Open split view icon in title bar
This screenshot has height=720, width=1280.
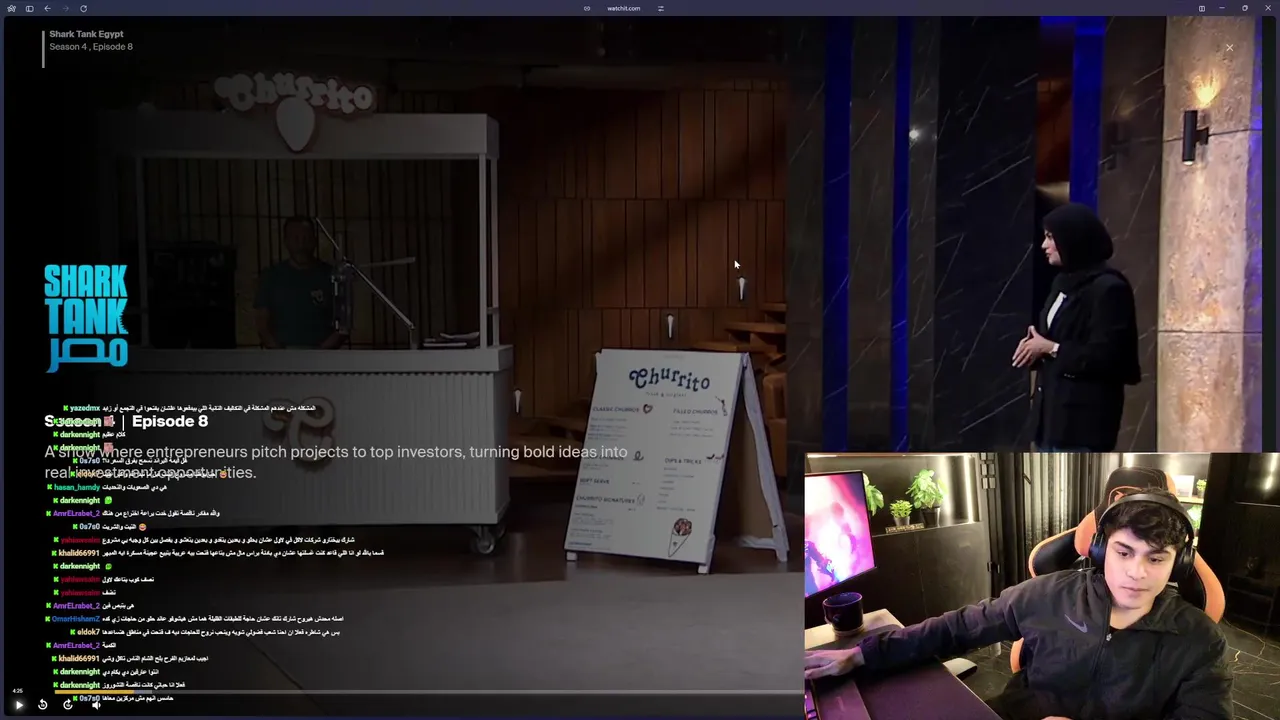[1202, 8]
